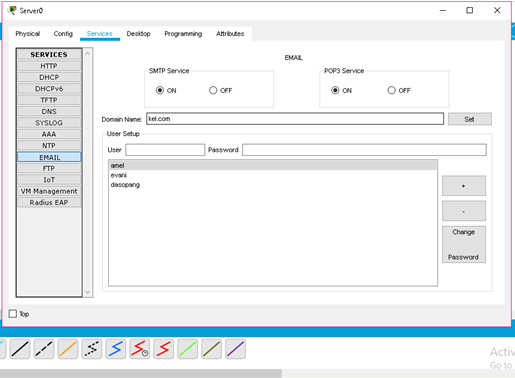Open the Services tab
The width and height of the screenshot is (515, 378).
pyautogui.click(x=99, y=34)
